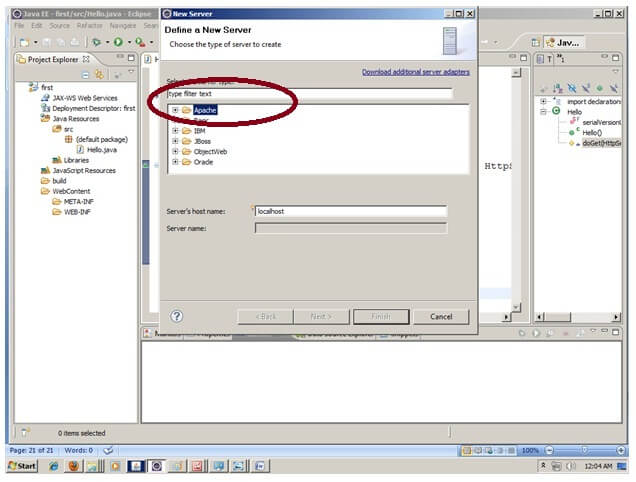Screen dimensions: 636x482
Task: Click the media player icon in taskbar
Action: [116, 466]
